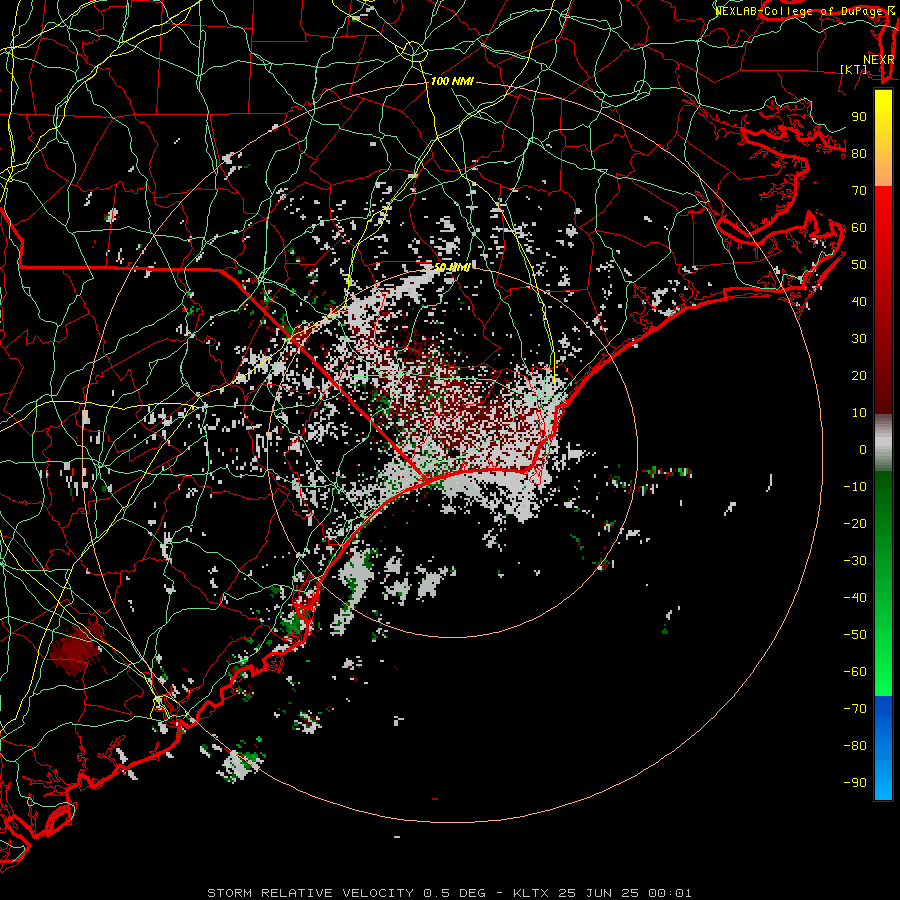
Task: Click the positive 30 scale value
Action: coord(859,339)
